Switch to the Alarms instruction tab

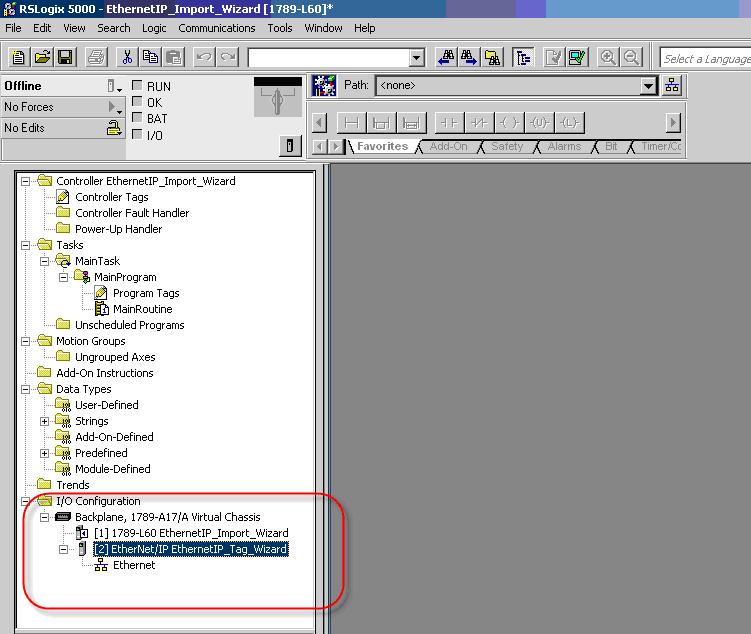[x=564, y=147]
